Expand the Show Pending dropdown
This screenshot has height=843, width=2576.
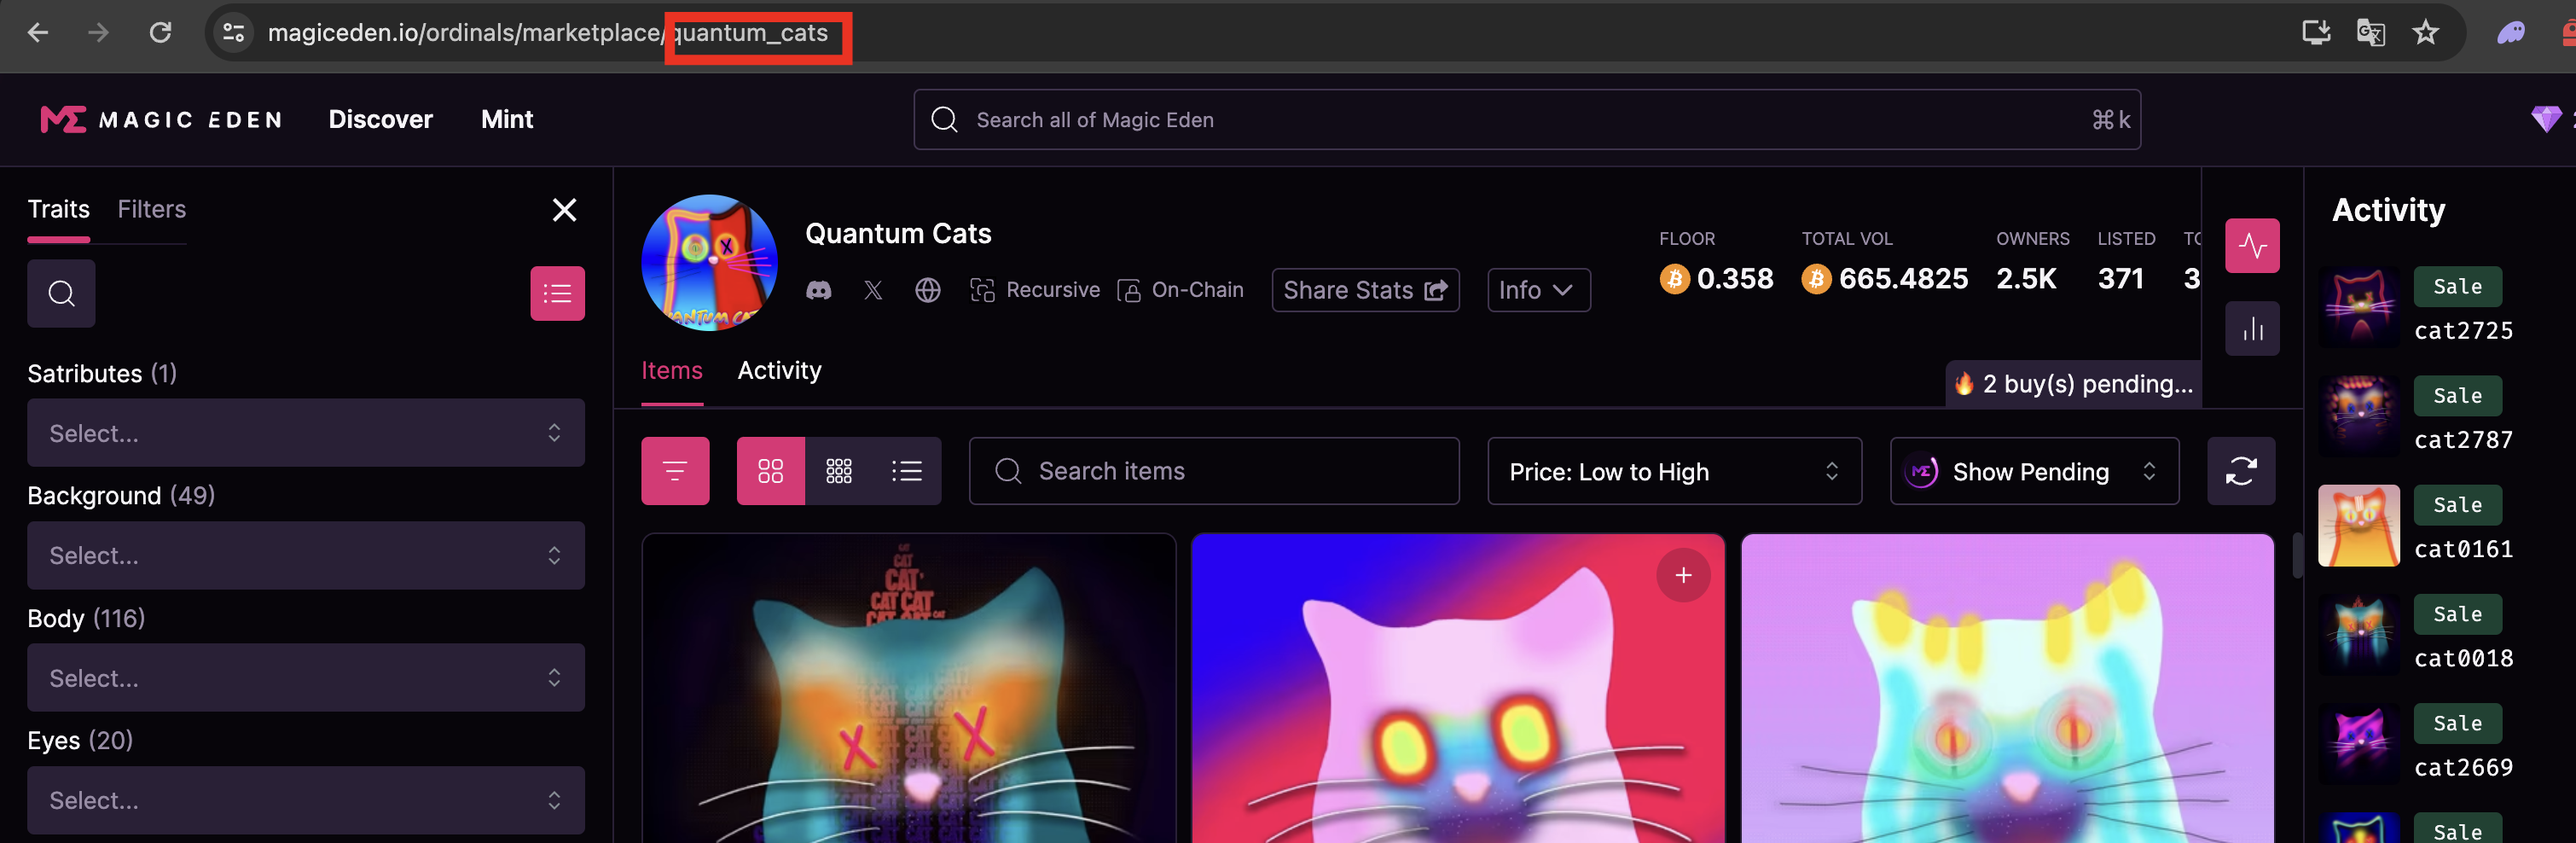[x=2033, y=471]
